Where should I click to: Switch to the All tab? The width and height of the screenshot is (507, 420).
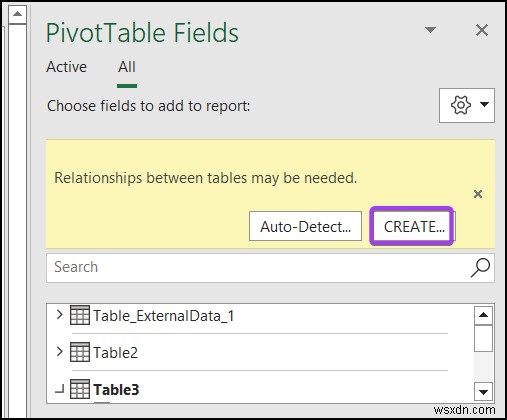click(127, 67)
